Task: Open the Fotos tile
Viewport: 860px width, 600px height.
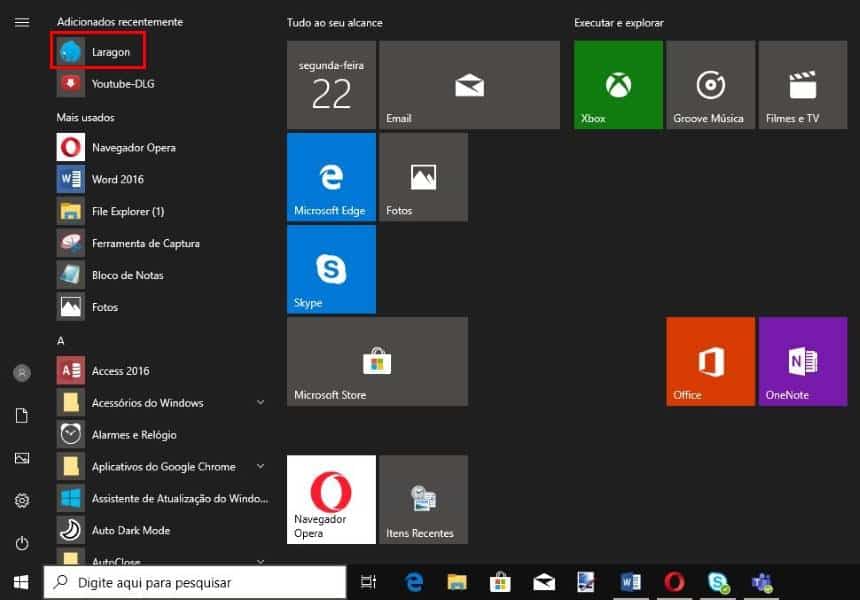Action: (423, 177)
